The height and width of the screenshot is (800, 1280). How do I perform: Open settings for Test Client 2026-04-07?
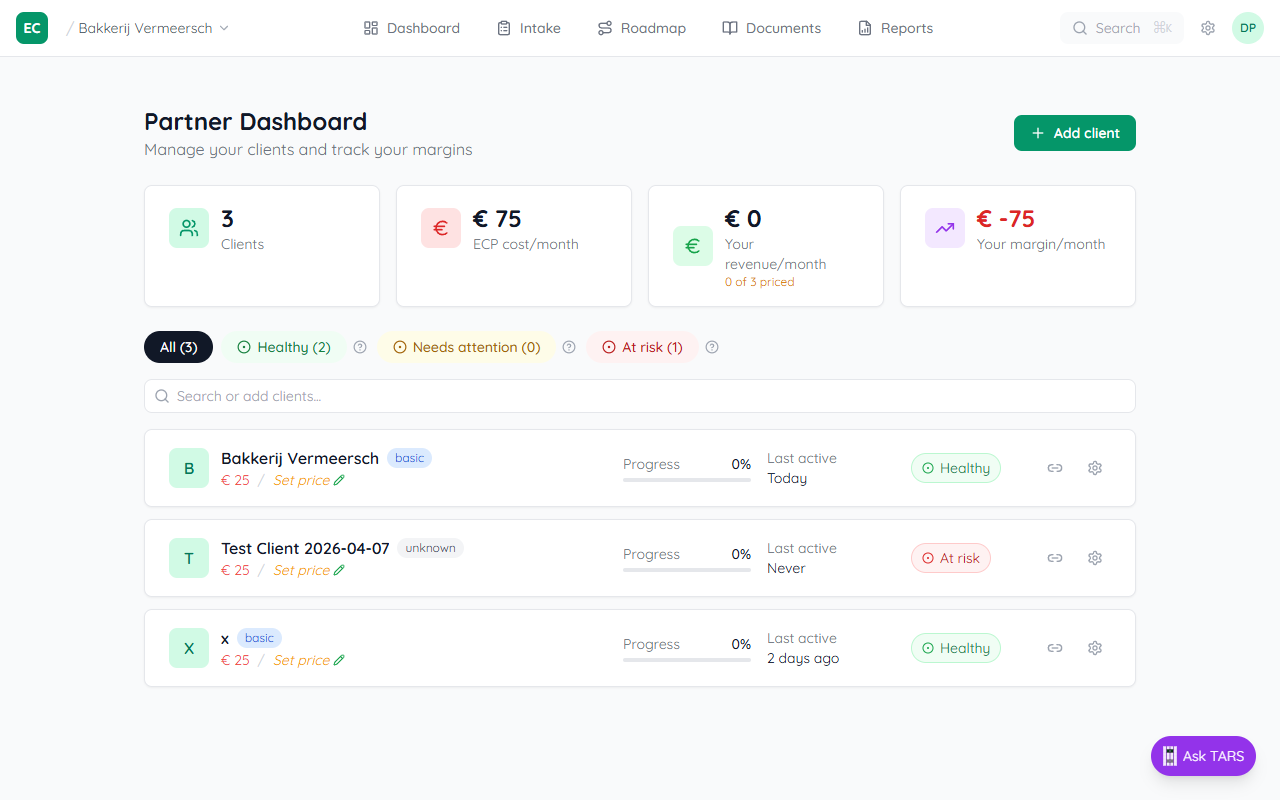1094,557
